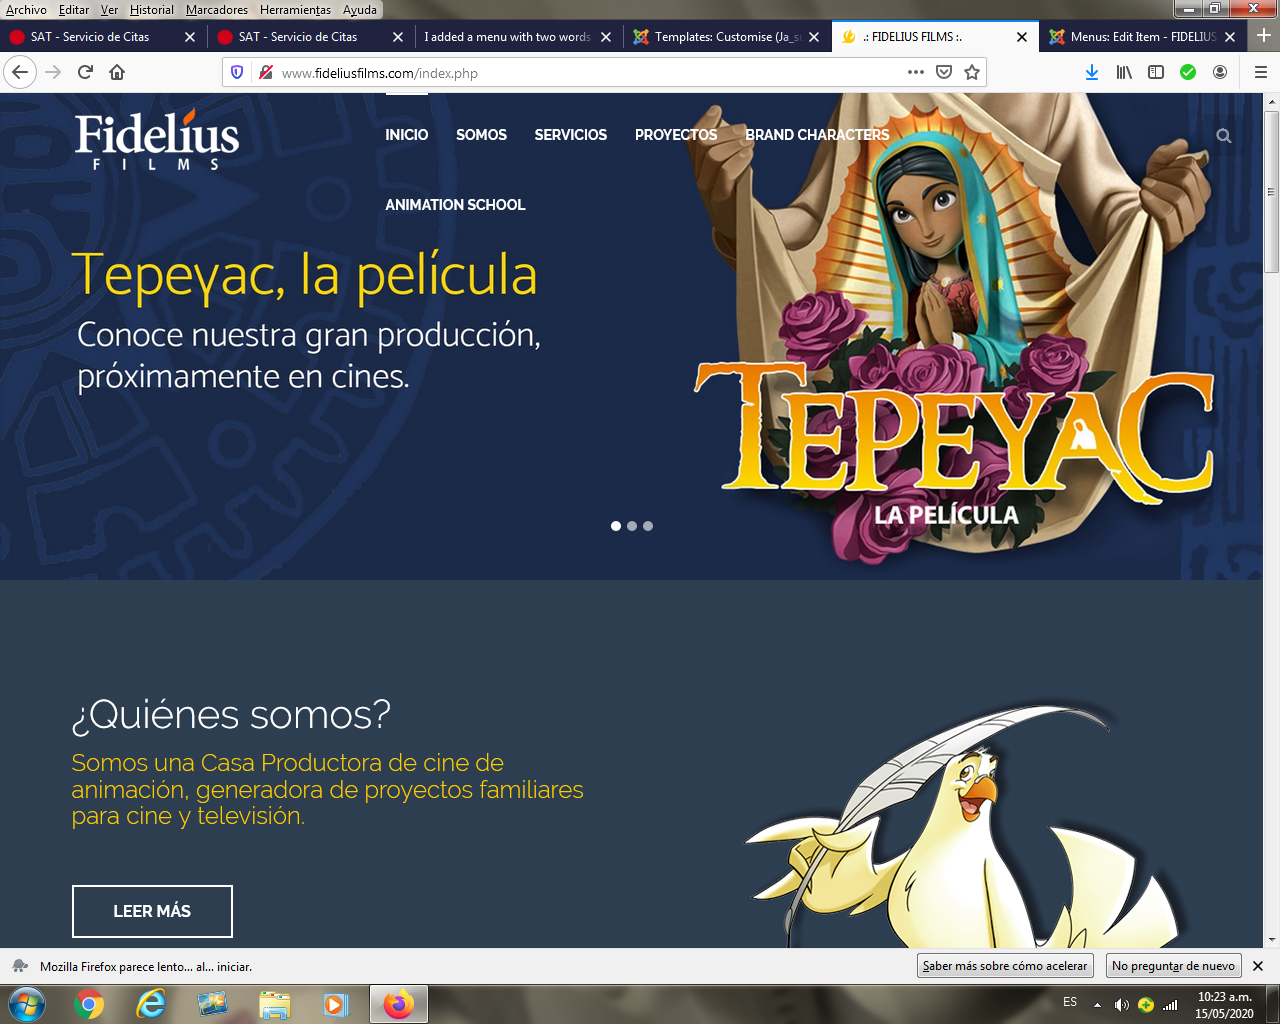Switch to the Menus: Edit Item - FIDELIUS tab
The width and height of the screenshot is (1280, 1024).
1143,37
